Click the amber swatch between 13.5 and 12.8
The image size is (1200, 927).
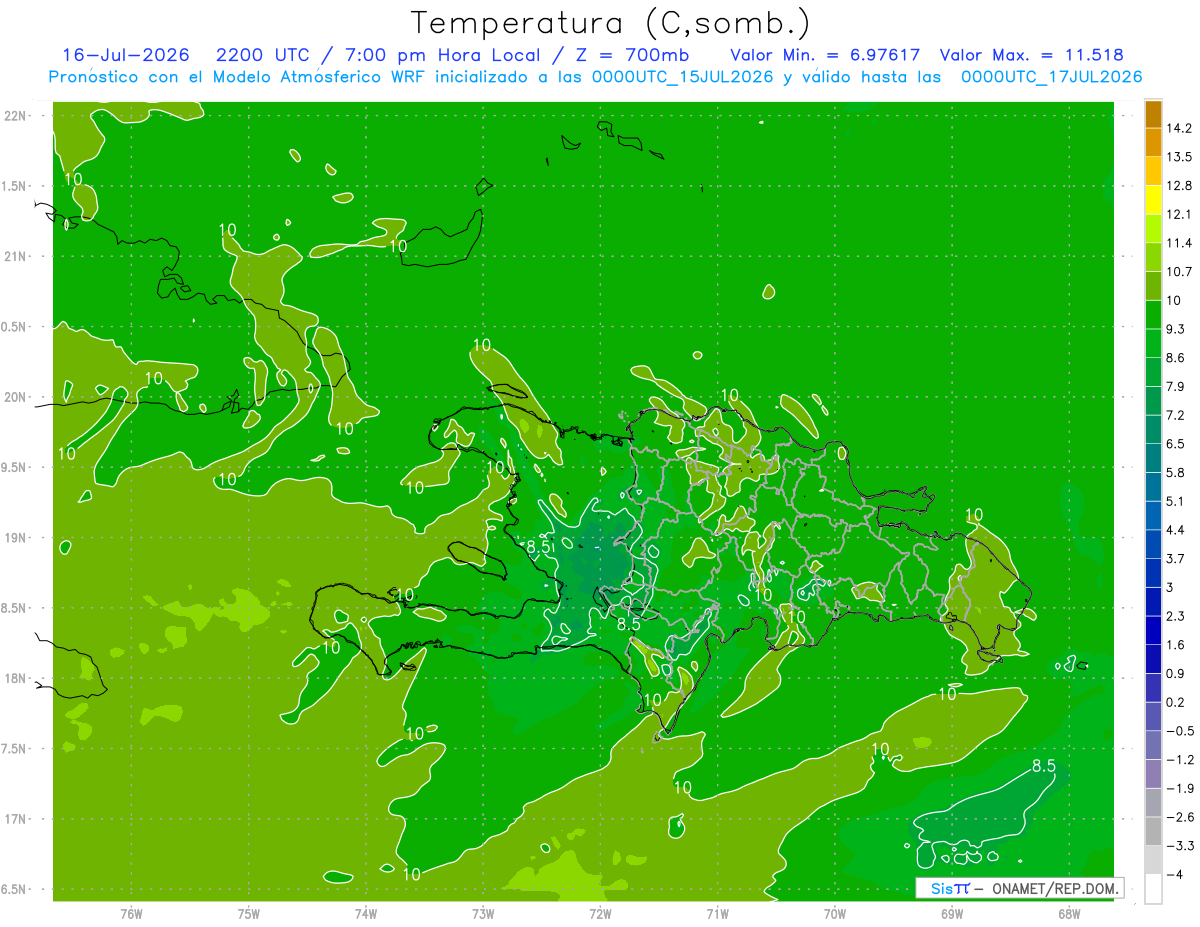pos(1153,171)
